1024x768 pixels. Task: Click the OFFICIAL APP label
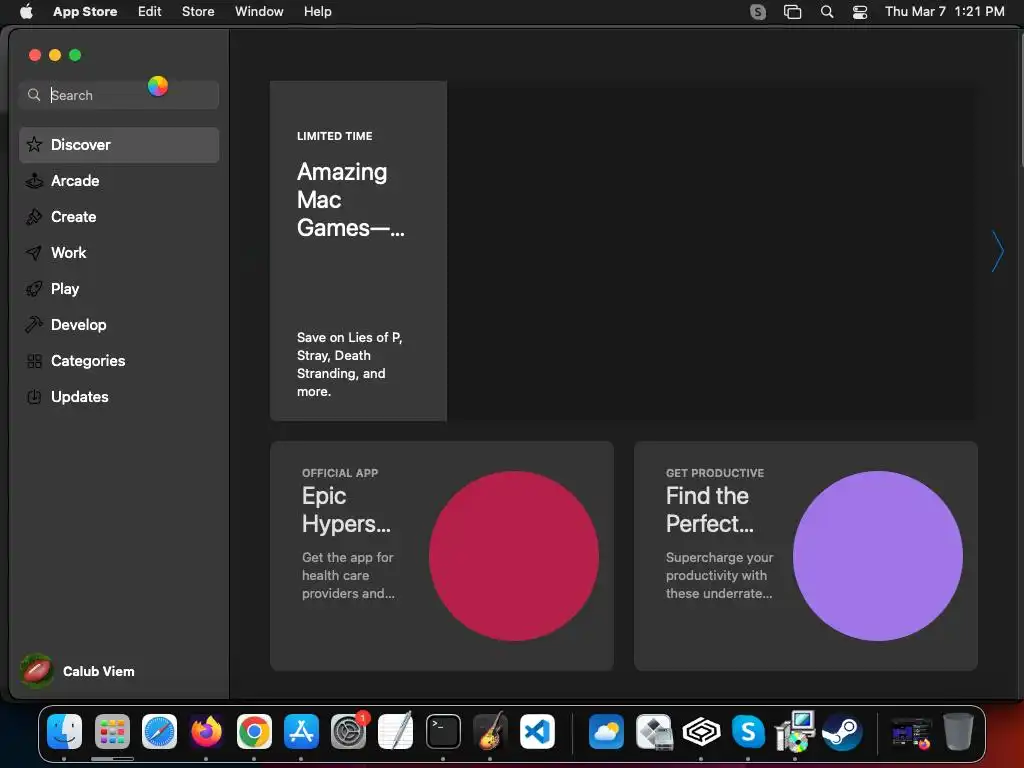[340, 473]
